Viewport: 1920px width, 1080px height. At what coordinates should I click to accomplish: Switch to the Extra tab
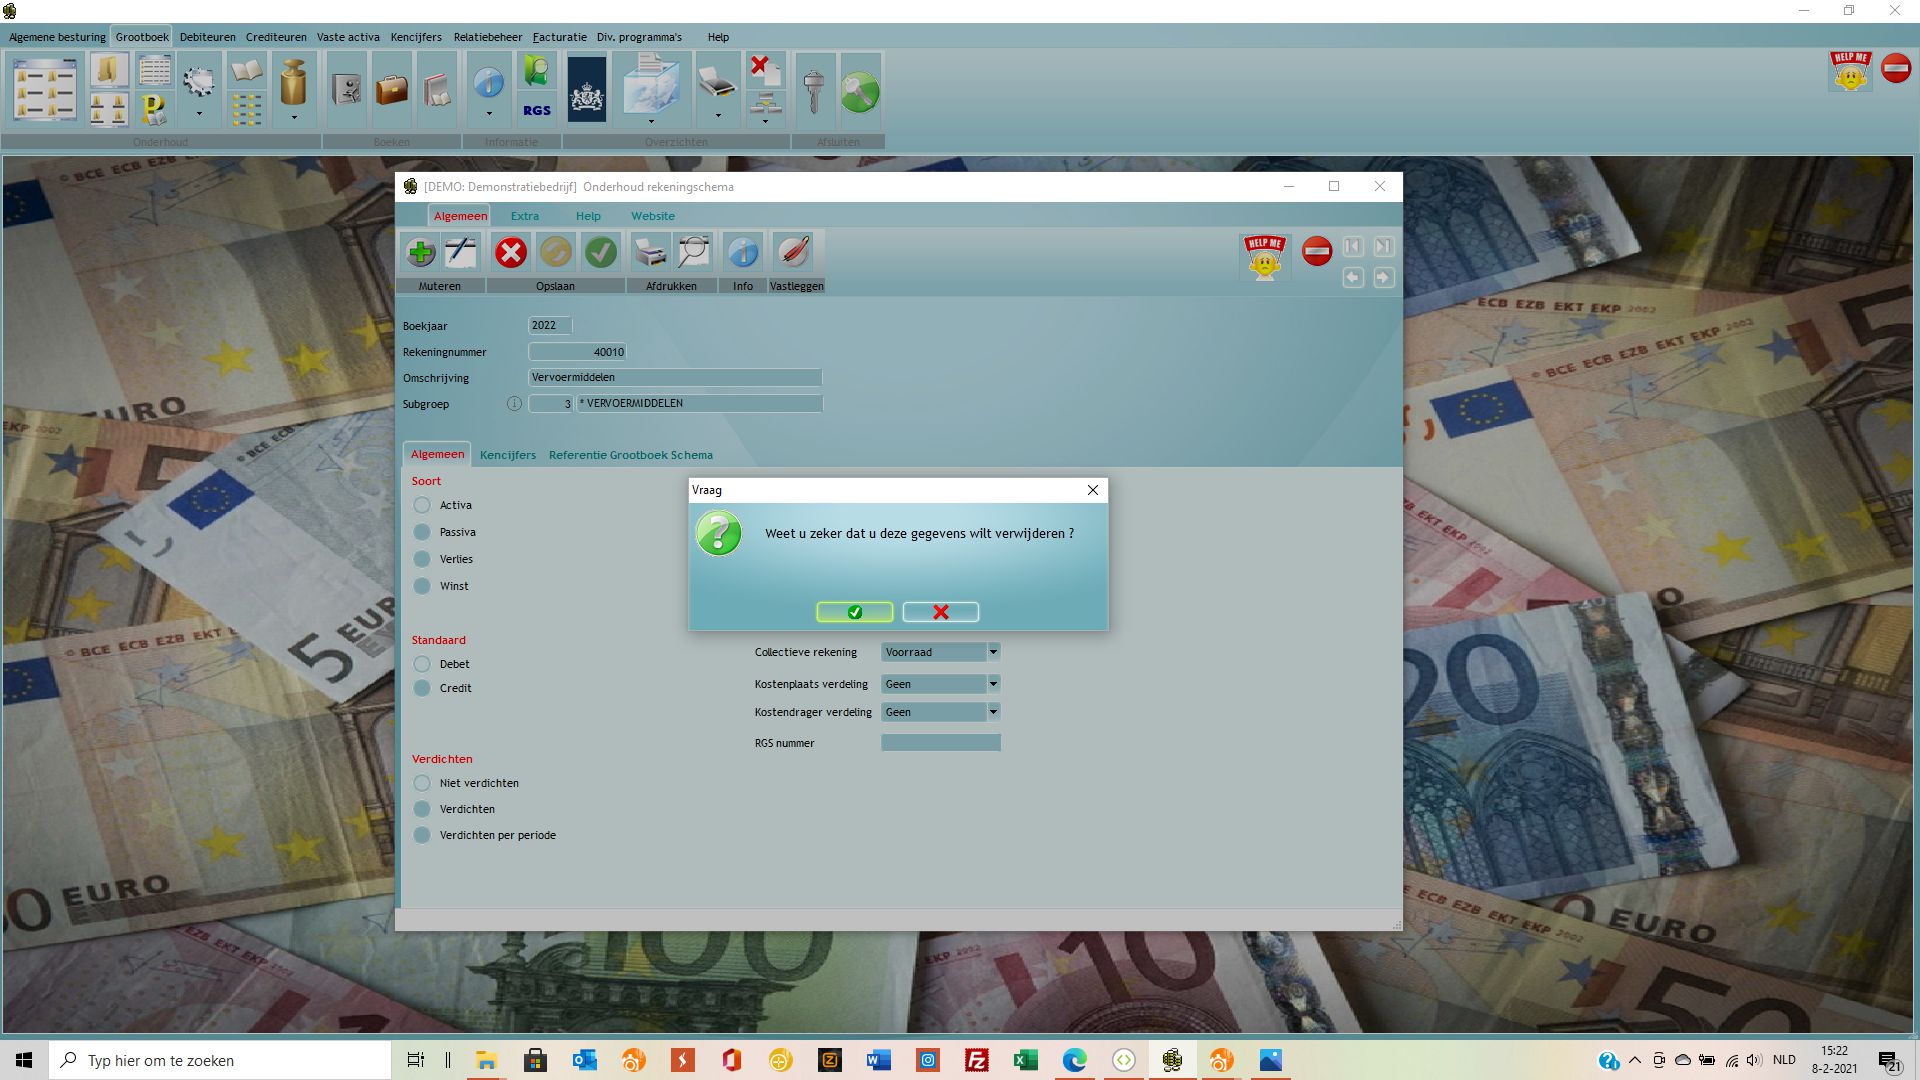point(524,216)
